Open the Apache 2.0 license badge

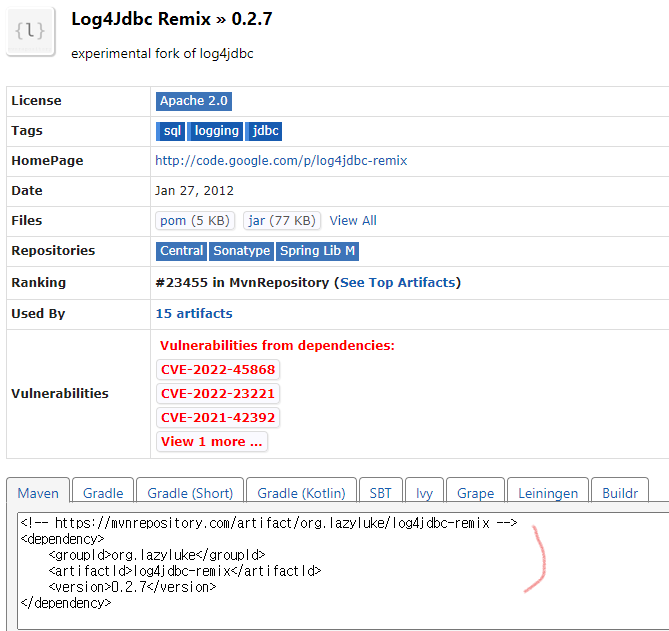pyautogui.click(x=194, y=101)
